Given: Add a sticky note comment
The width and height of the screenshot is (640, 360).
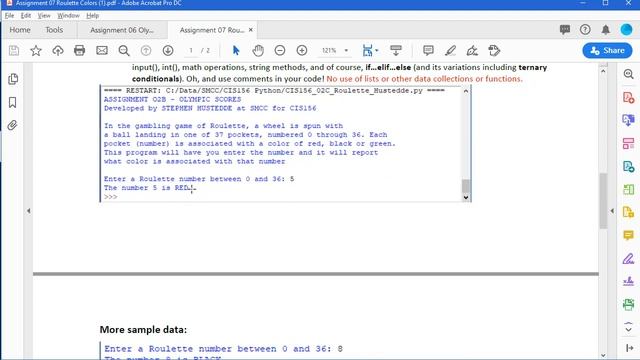Looking at the screenshot, I should pos(428,50).
